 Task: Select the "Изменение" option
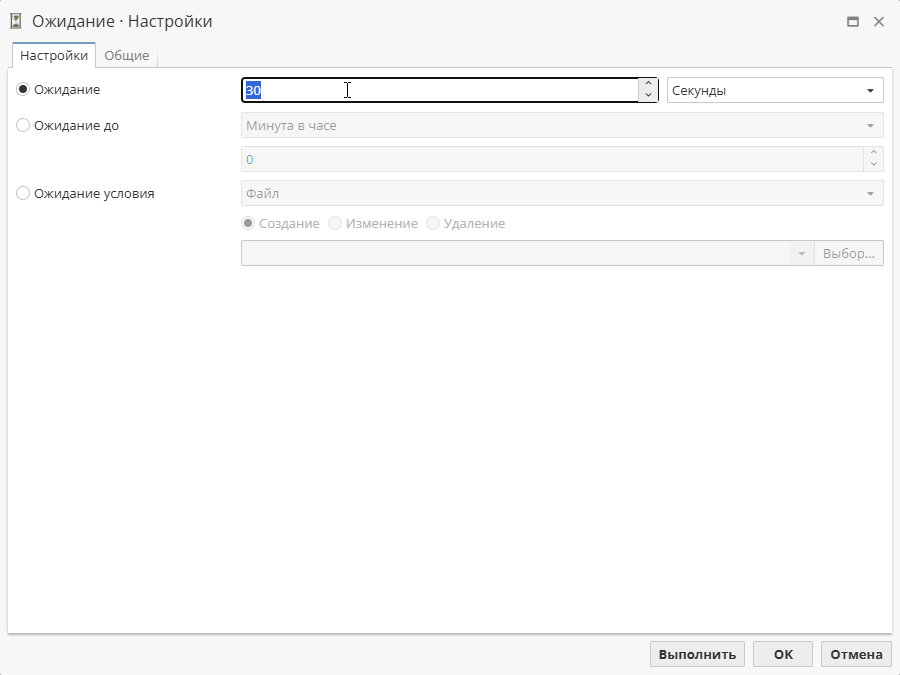[x=335, y=223]
